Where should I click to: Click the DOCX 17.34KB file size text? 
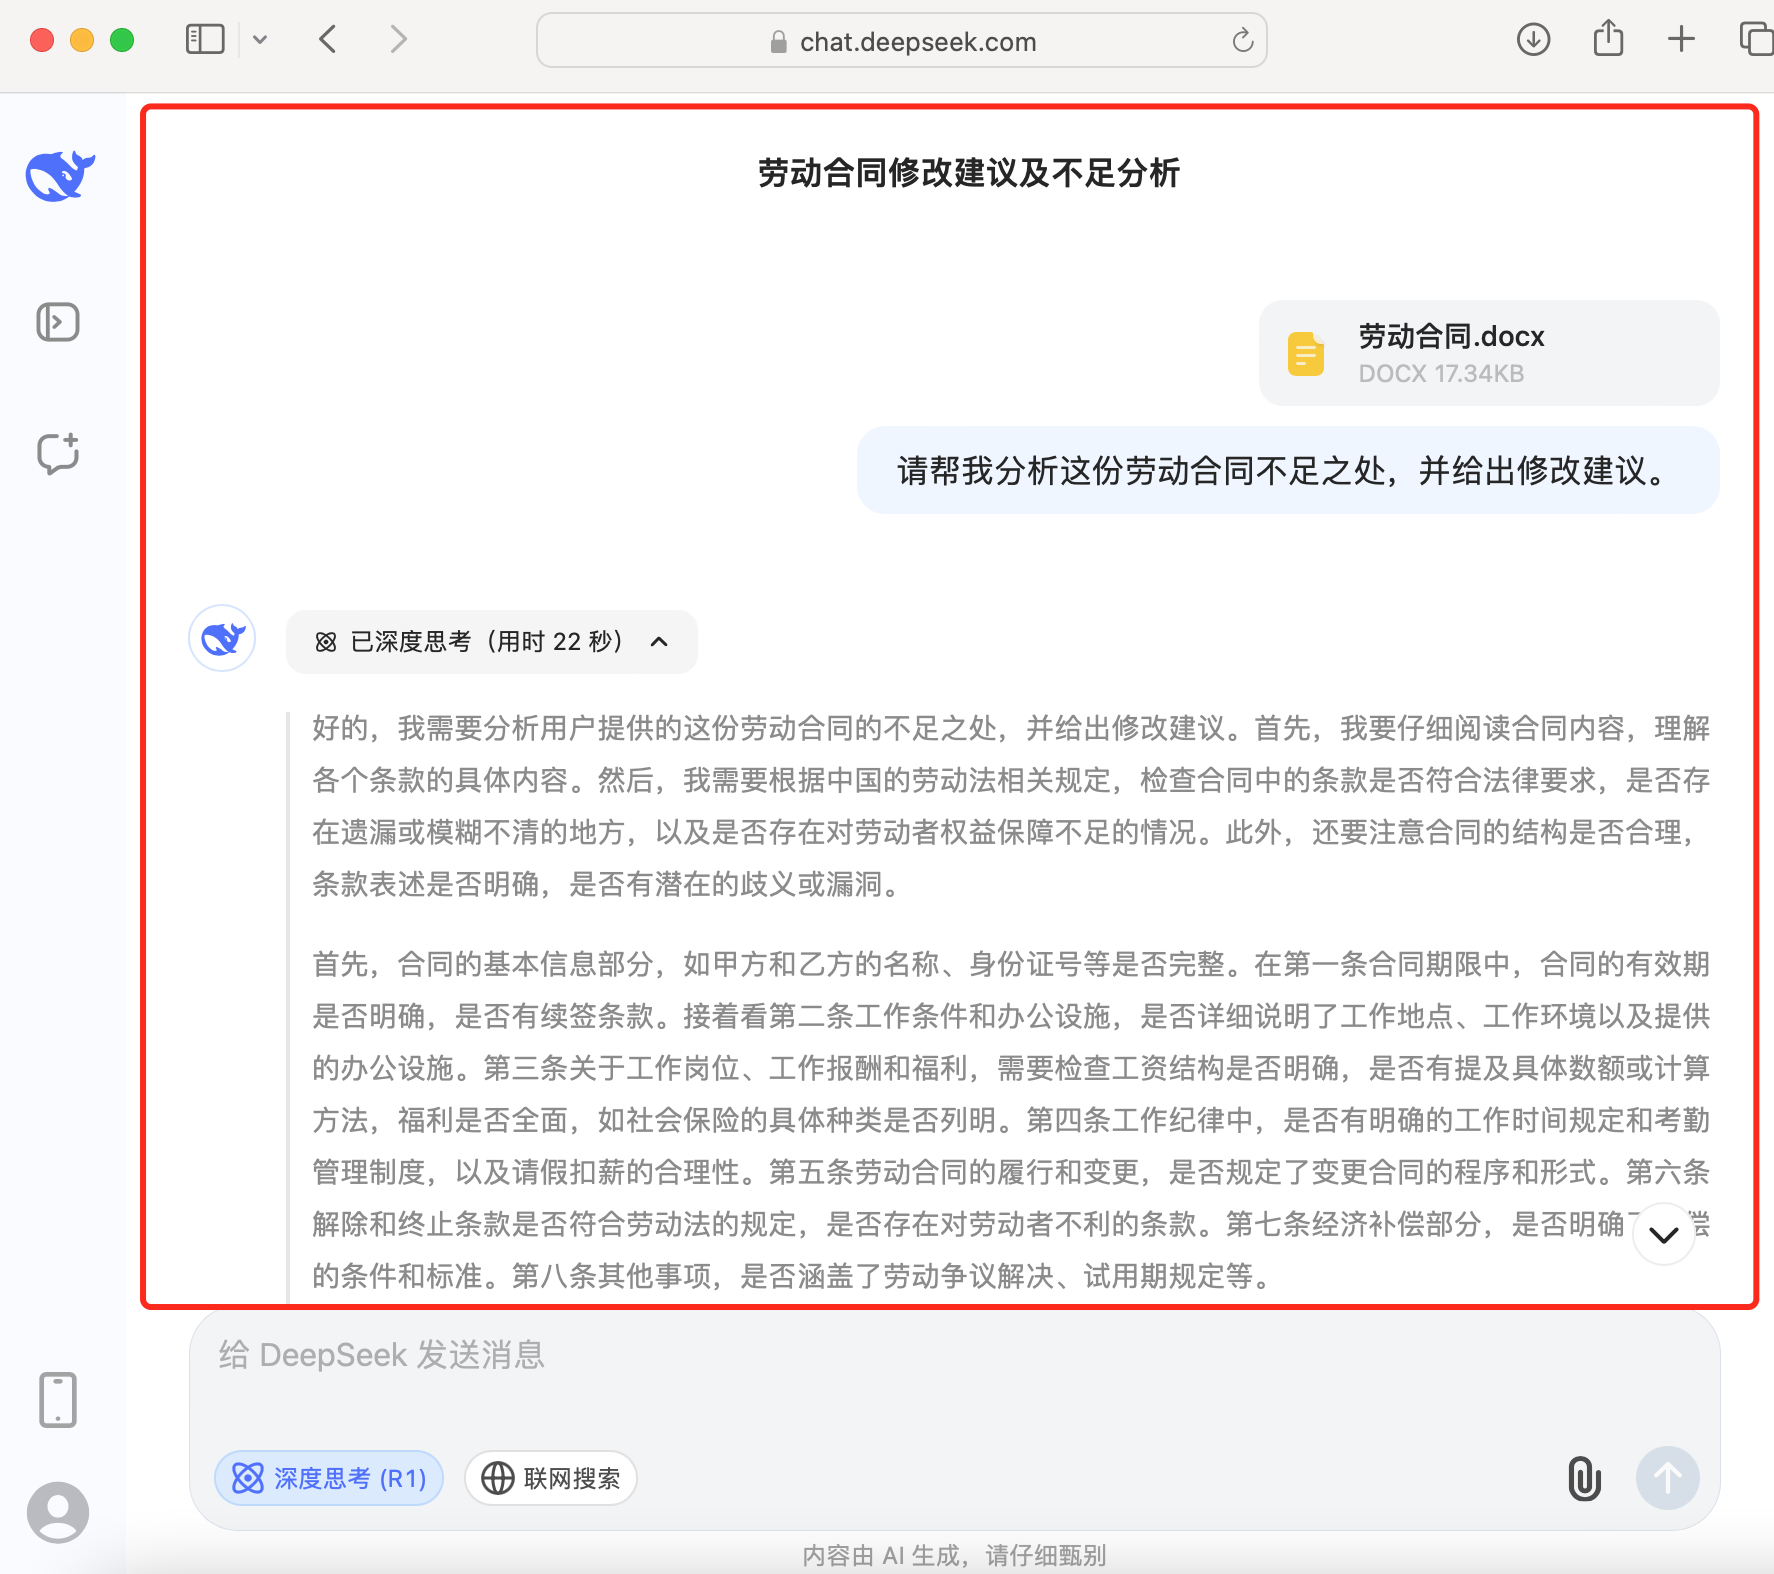pos(1441,374)
